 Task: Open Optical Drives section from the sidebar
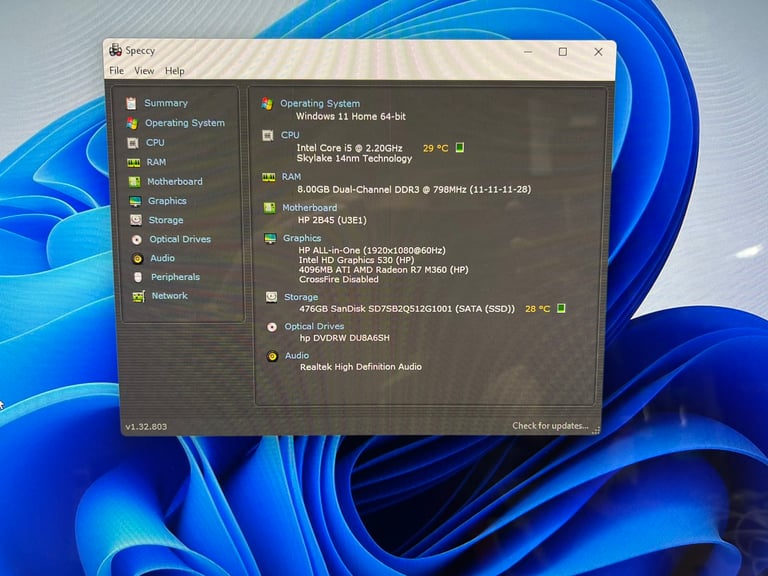click(180, 240)
